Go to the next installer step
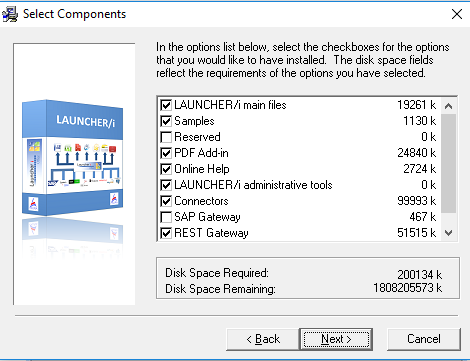 (x=336, y=339)
